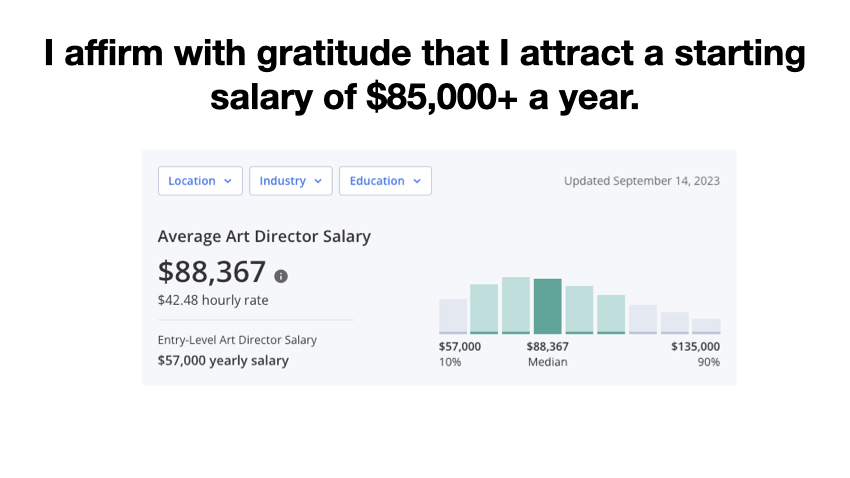Click the Entry-Level Art Director Salary label
The height and width of the screenshot is (478, 850).
pos(237,340)
